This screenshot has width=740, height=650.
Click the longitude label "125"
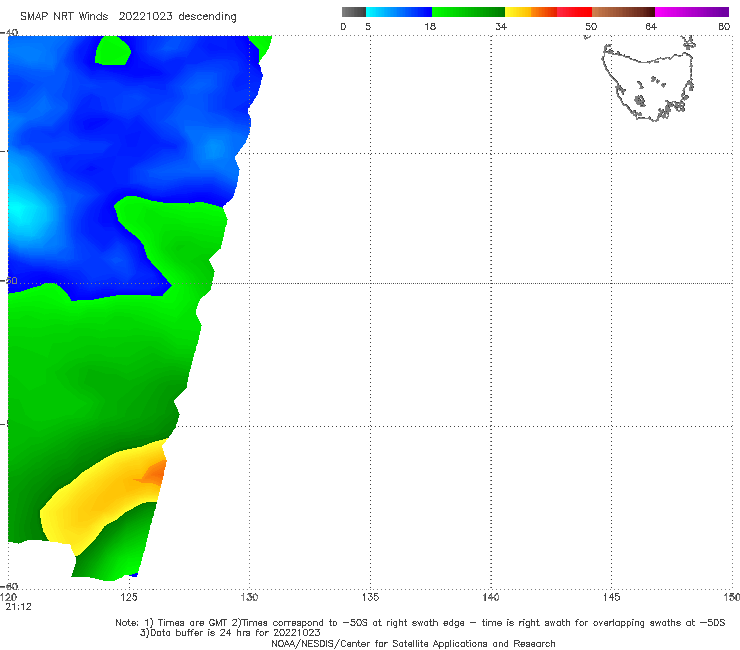point(129,597)
